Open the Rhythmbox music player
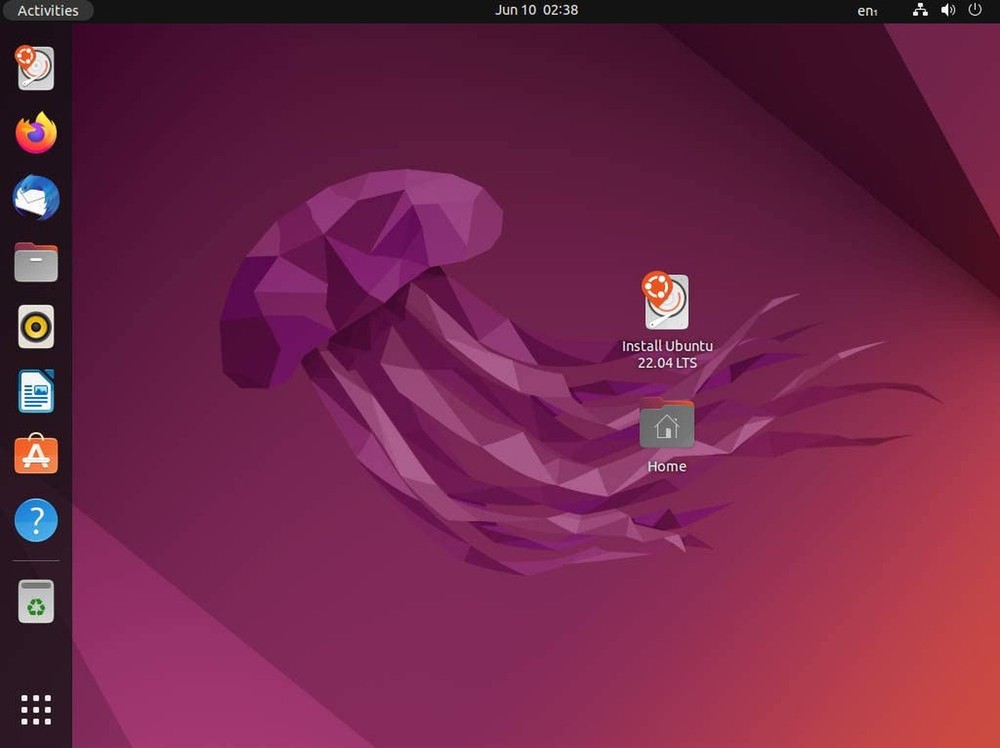The height and width of the screenshot is (748, 1000). [35, 326]
